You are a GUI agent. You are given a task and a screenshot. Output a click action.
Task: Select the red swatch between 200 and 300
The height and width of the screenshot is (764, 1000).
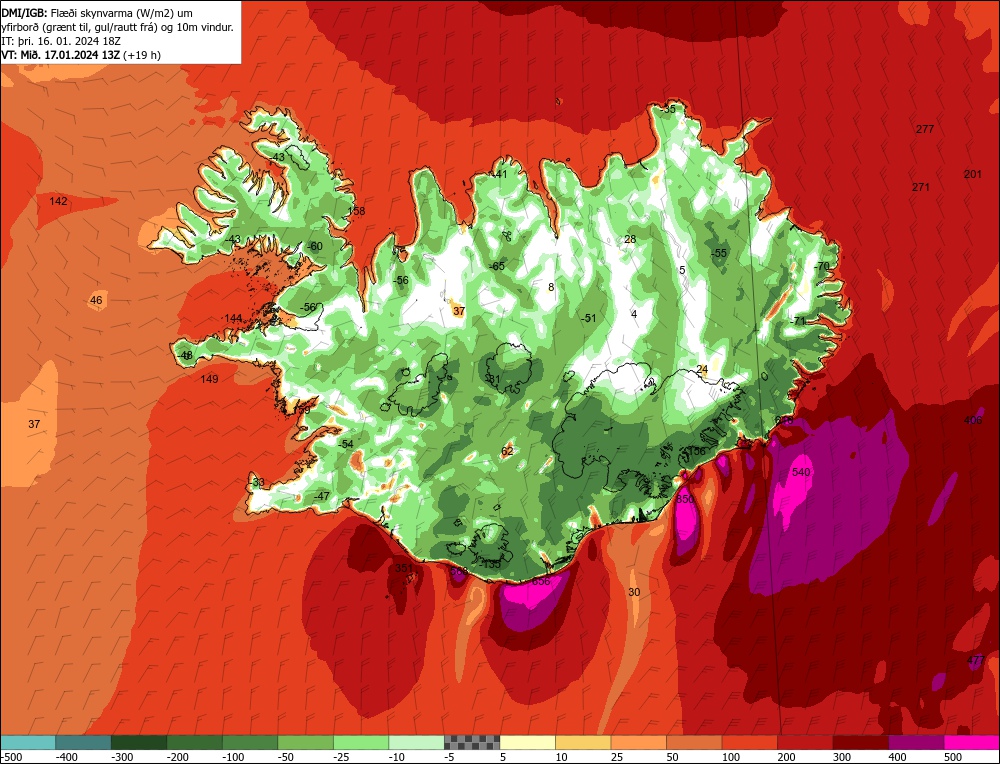pyautogui.click(x=805, y=742)
